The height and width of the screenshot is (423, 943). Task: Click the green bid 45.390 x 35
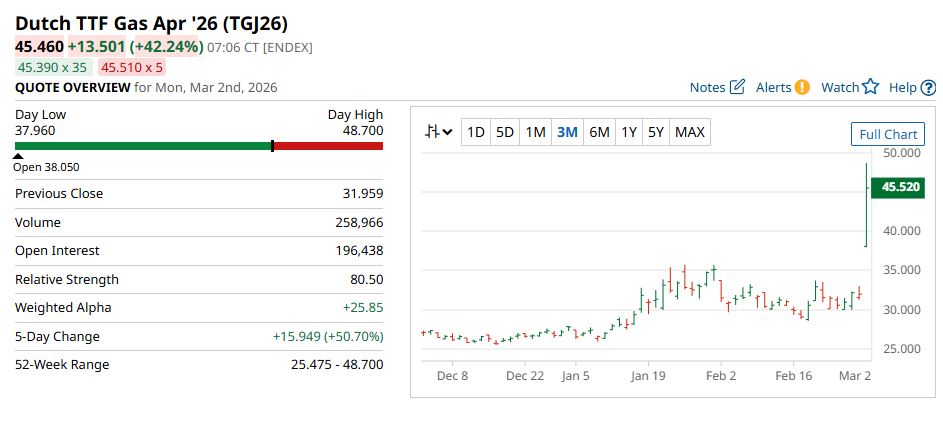[x=52, y=67]
